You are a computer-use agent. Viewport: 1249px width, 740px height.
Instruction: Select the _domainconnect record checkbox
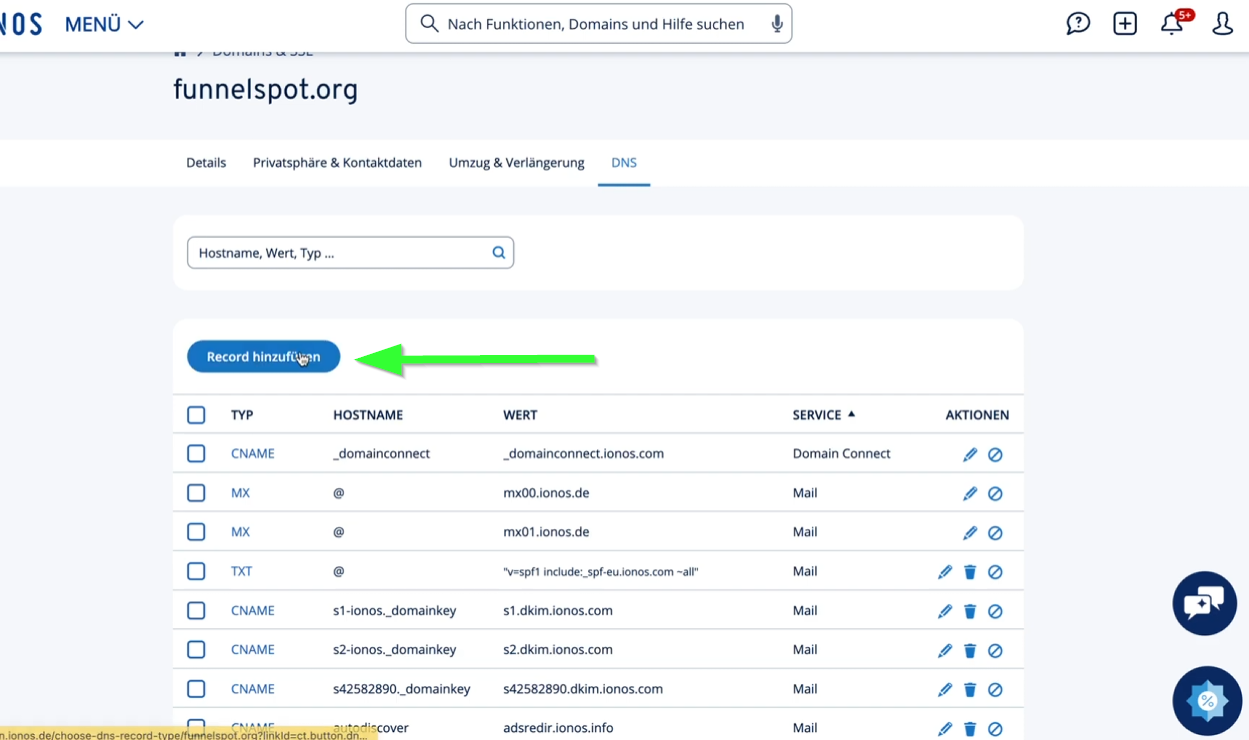pyautogui.click(x=196, y=454)
